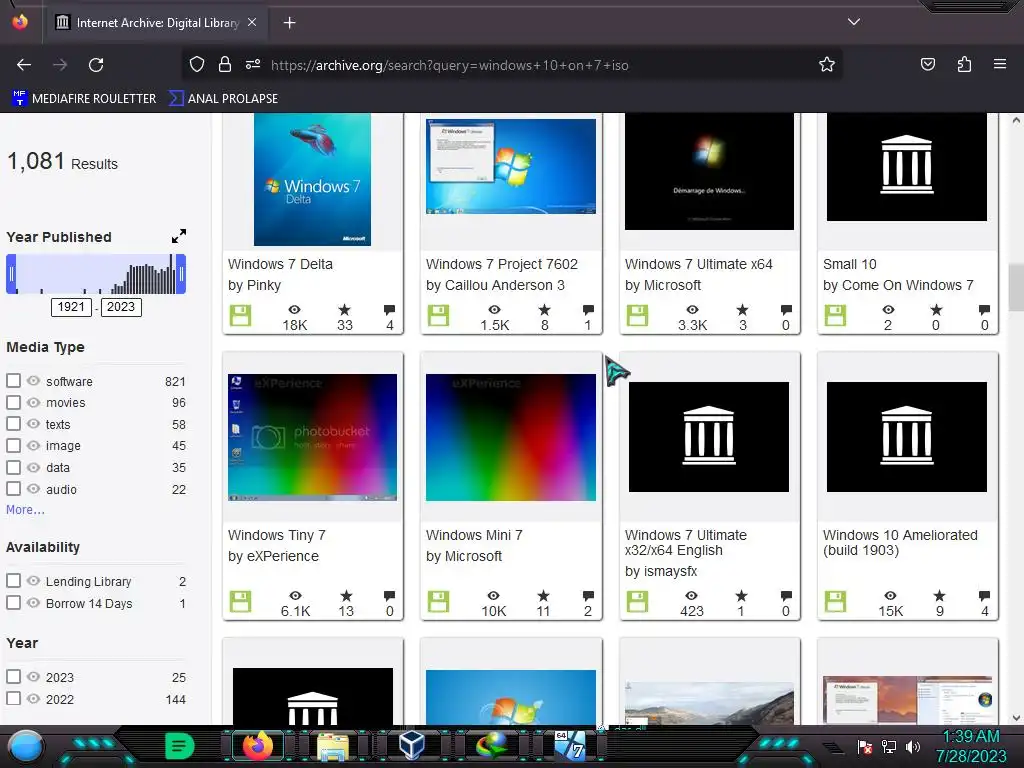Screen dimensions: 1024x768
Task: Click the reviews icon on Windows 7 Project 7602
Action: [x=588, y=310]
